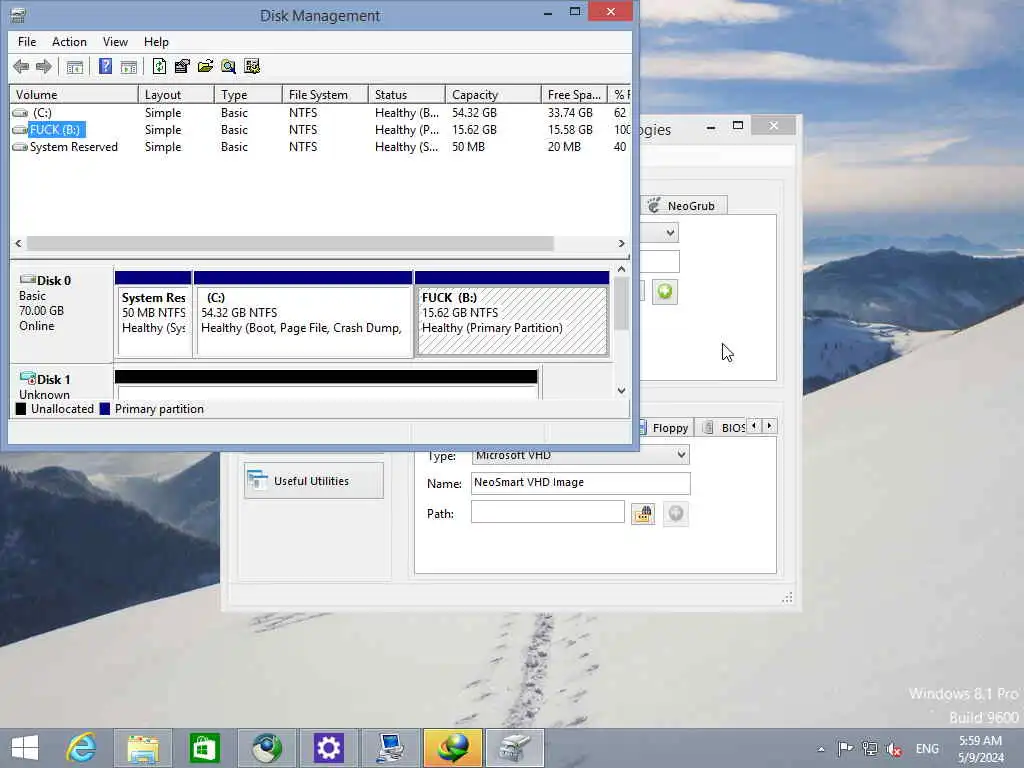Switch to Disk Management taskbar icon

[x=515, y=748]
